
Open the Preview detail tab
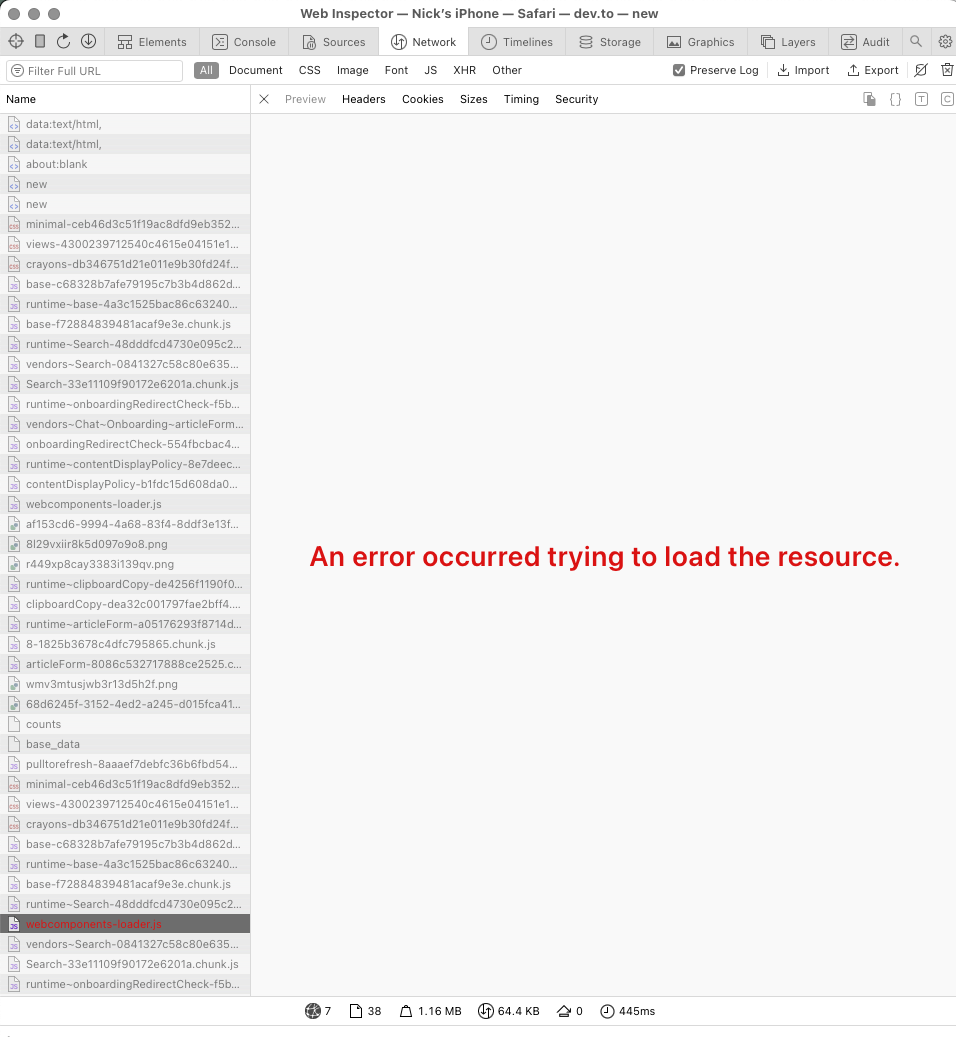point(305,99)
